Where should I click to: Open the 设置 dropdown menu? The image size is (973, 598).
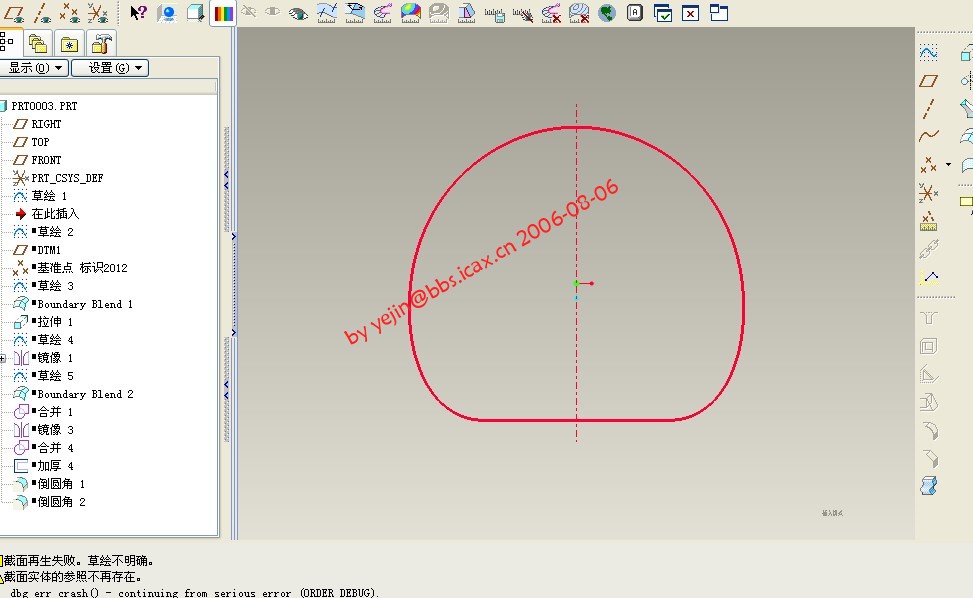click(109, 68)
